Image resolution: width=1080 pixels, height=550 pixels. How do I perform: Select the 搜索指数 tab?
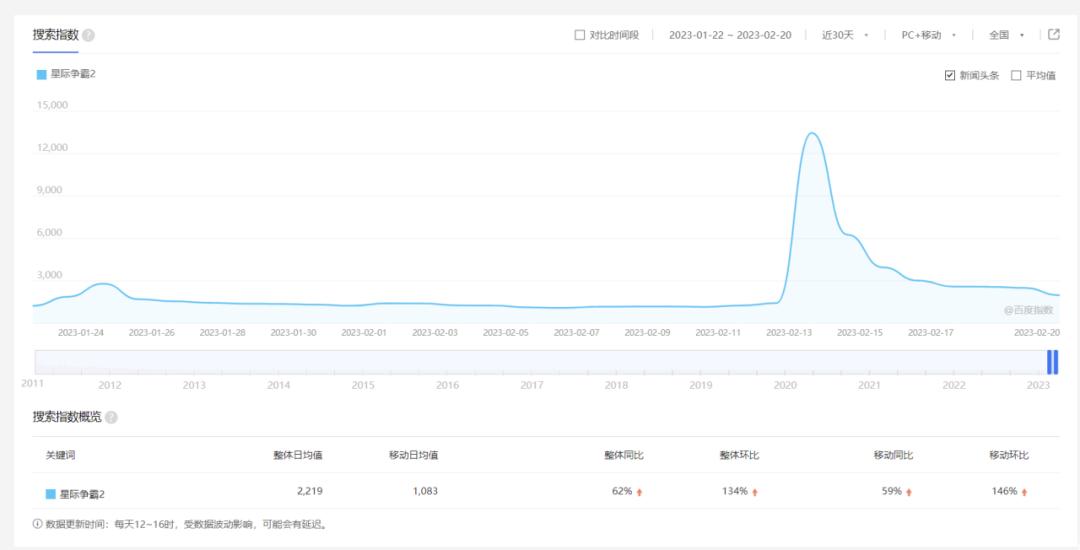tap(56, 35)
